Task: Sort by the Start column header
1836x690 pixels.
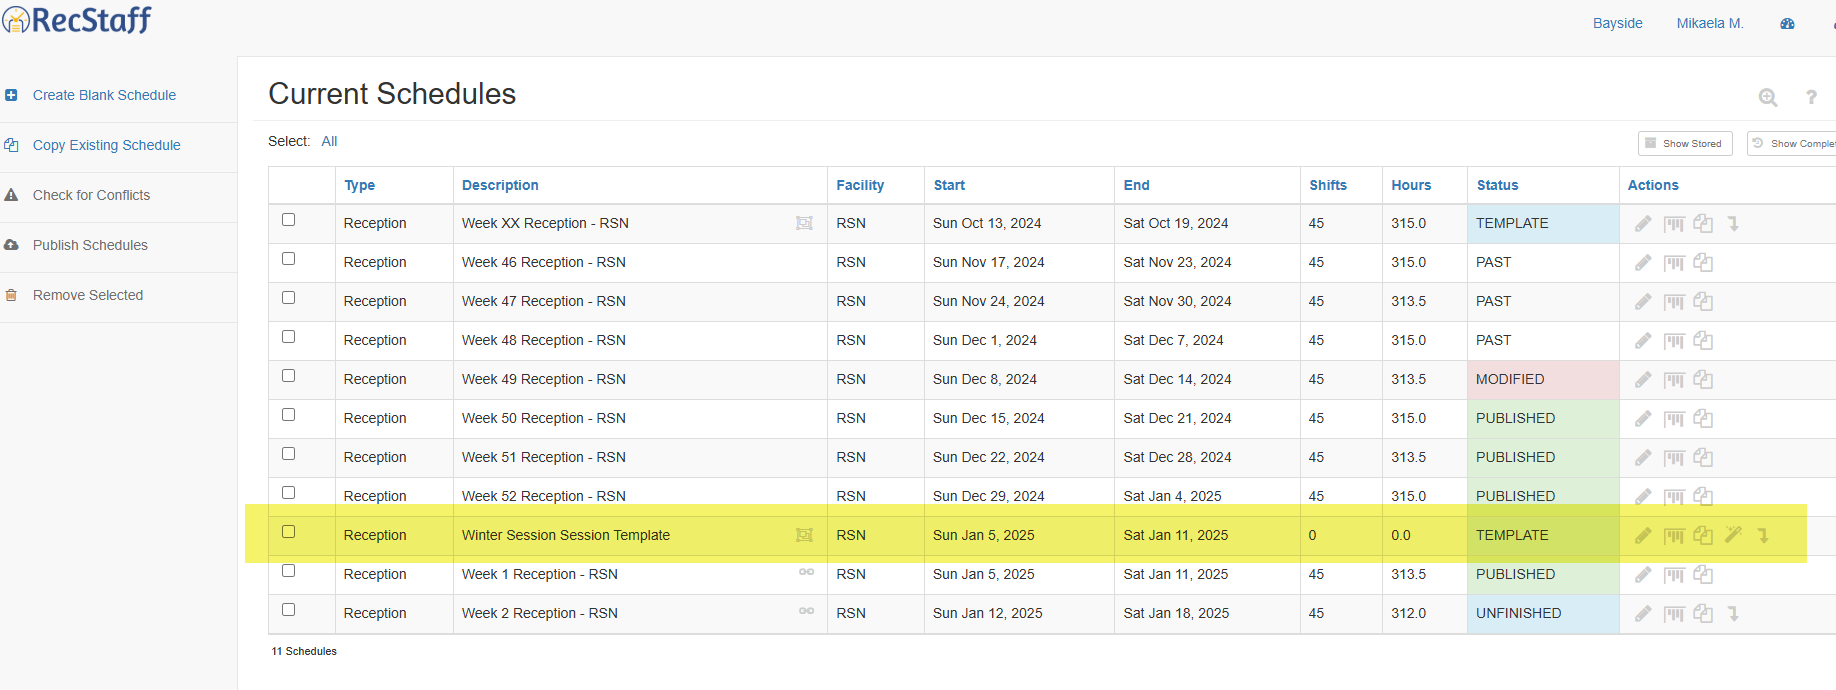Action: pos(949,185)
